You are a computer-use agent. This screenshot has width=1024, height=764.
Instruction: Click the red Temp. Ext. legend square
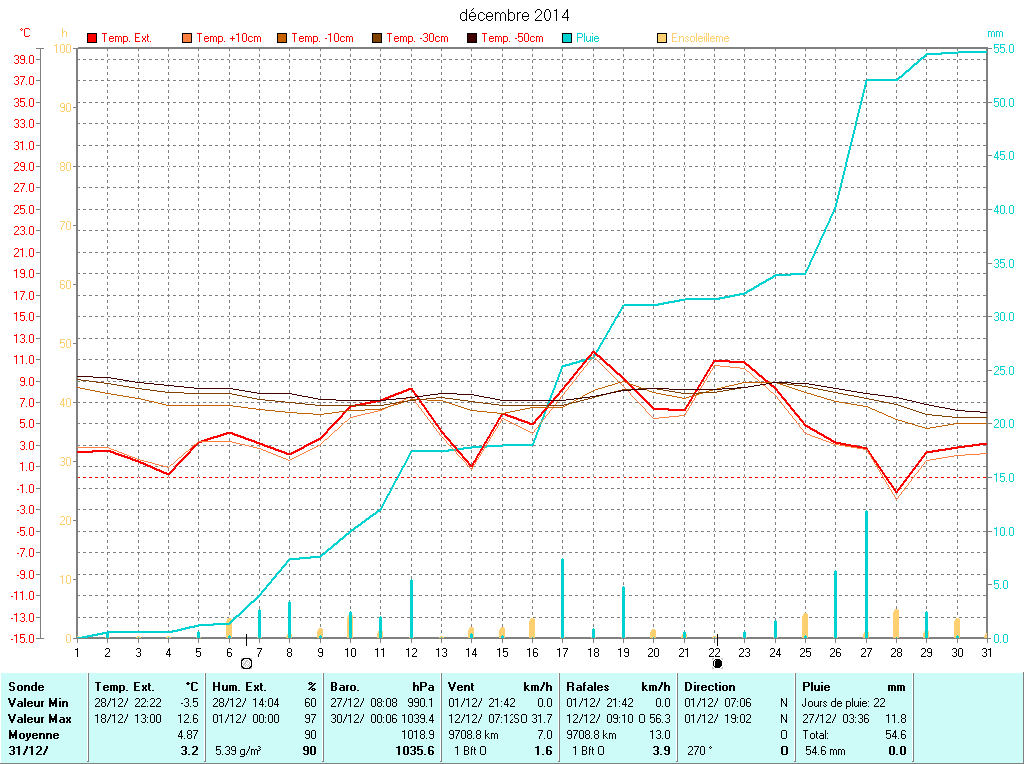coord(93,38)
